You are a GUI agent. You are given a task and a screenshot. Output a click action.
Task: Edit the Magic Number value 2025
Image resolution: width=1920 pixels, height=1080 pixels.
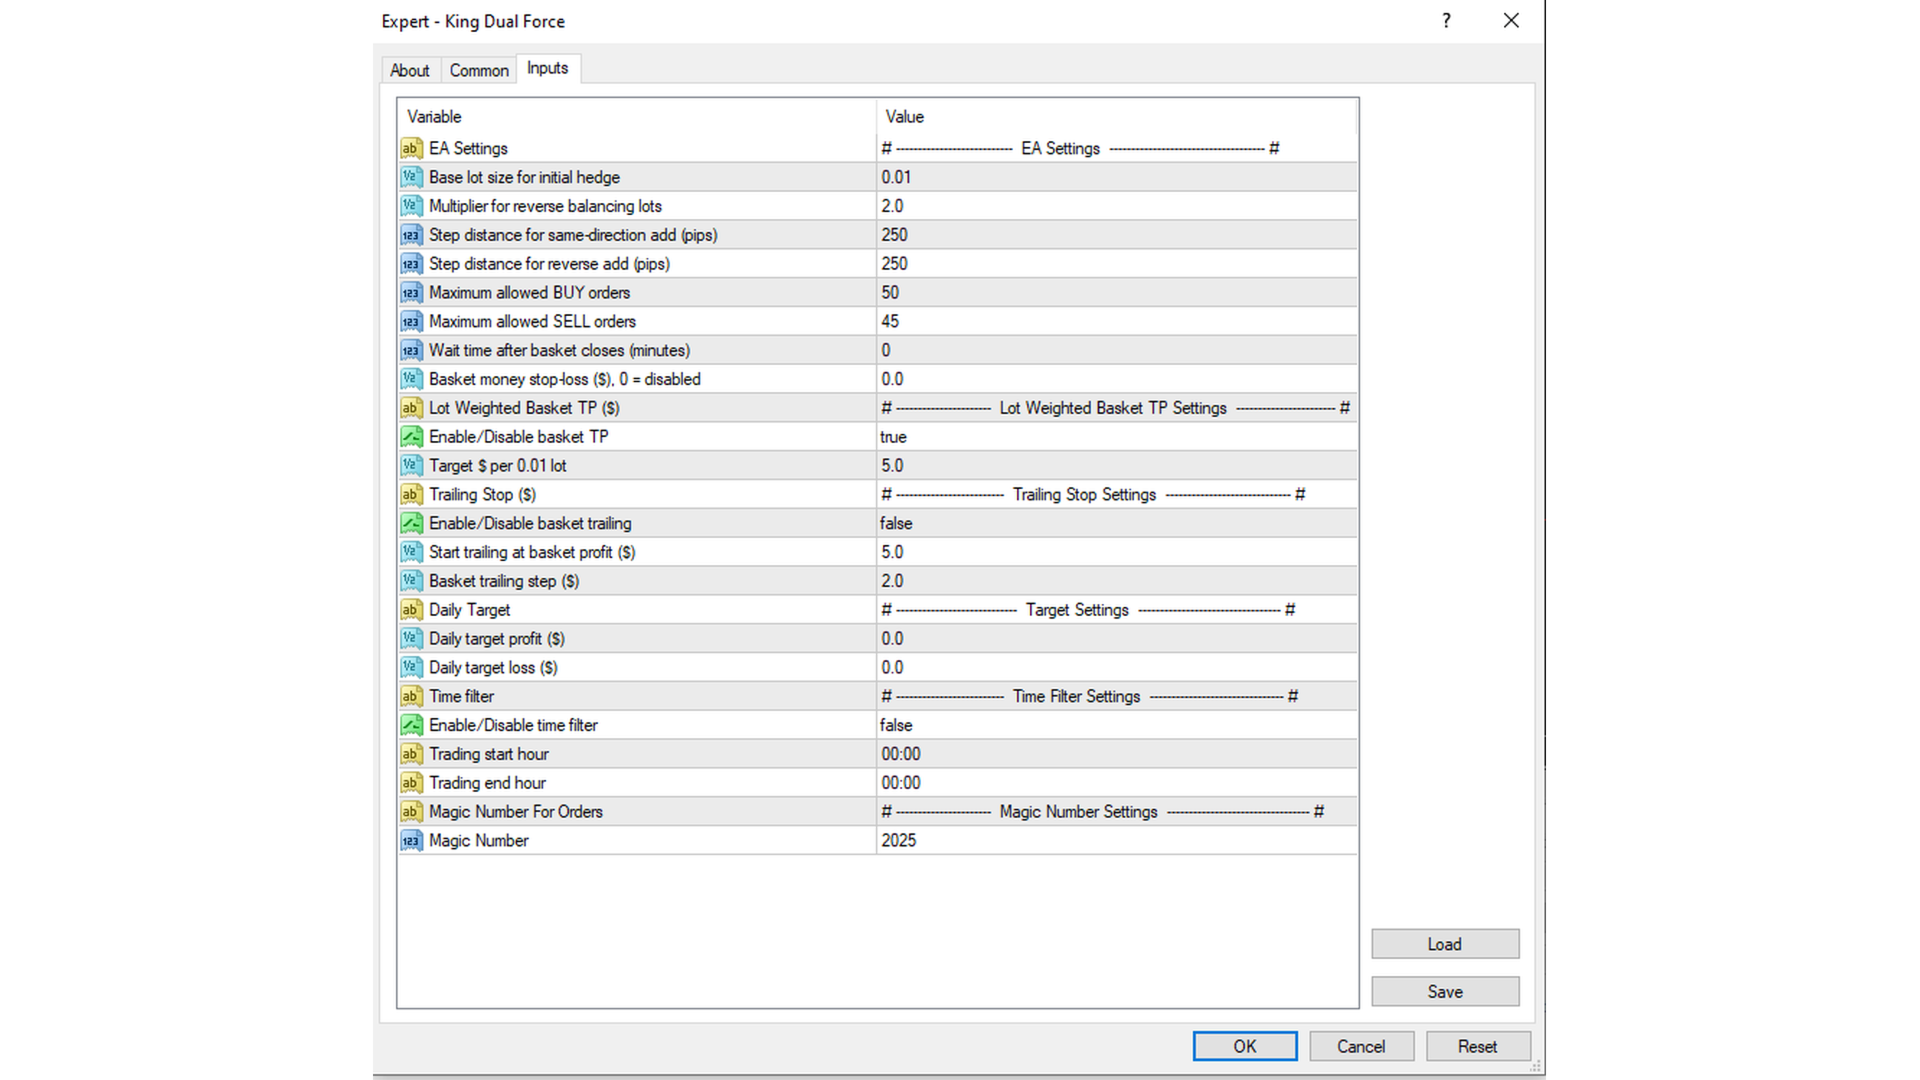point(898,841)
